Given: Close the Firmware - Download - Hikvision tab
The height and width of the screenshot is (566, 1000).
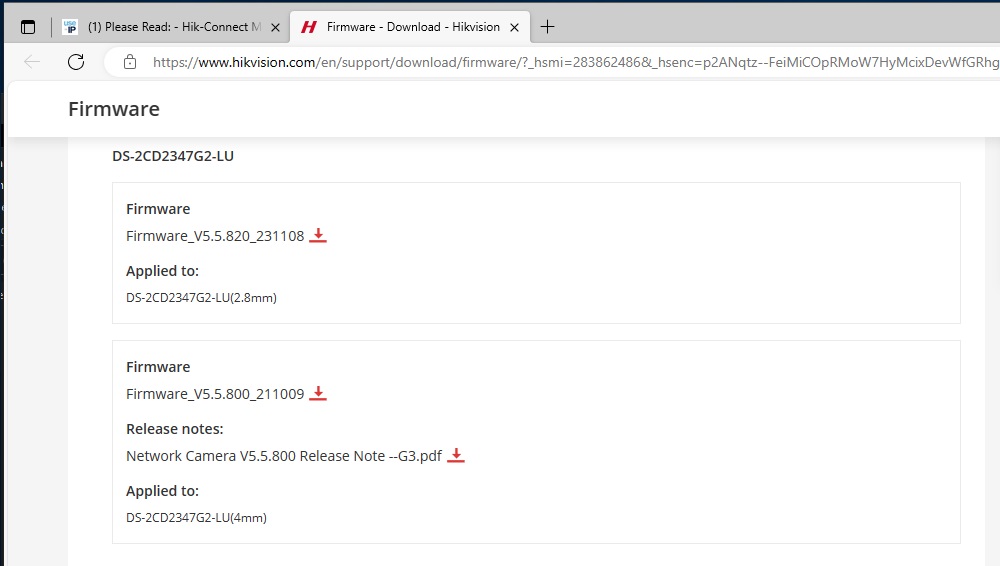Looking at the screenshot, I should tap(515, 27).
